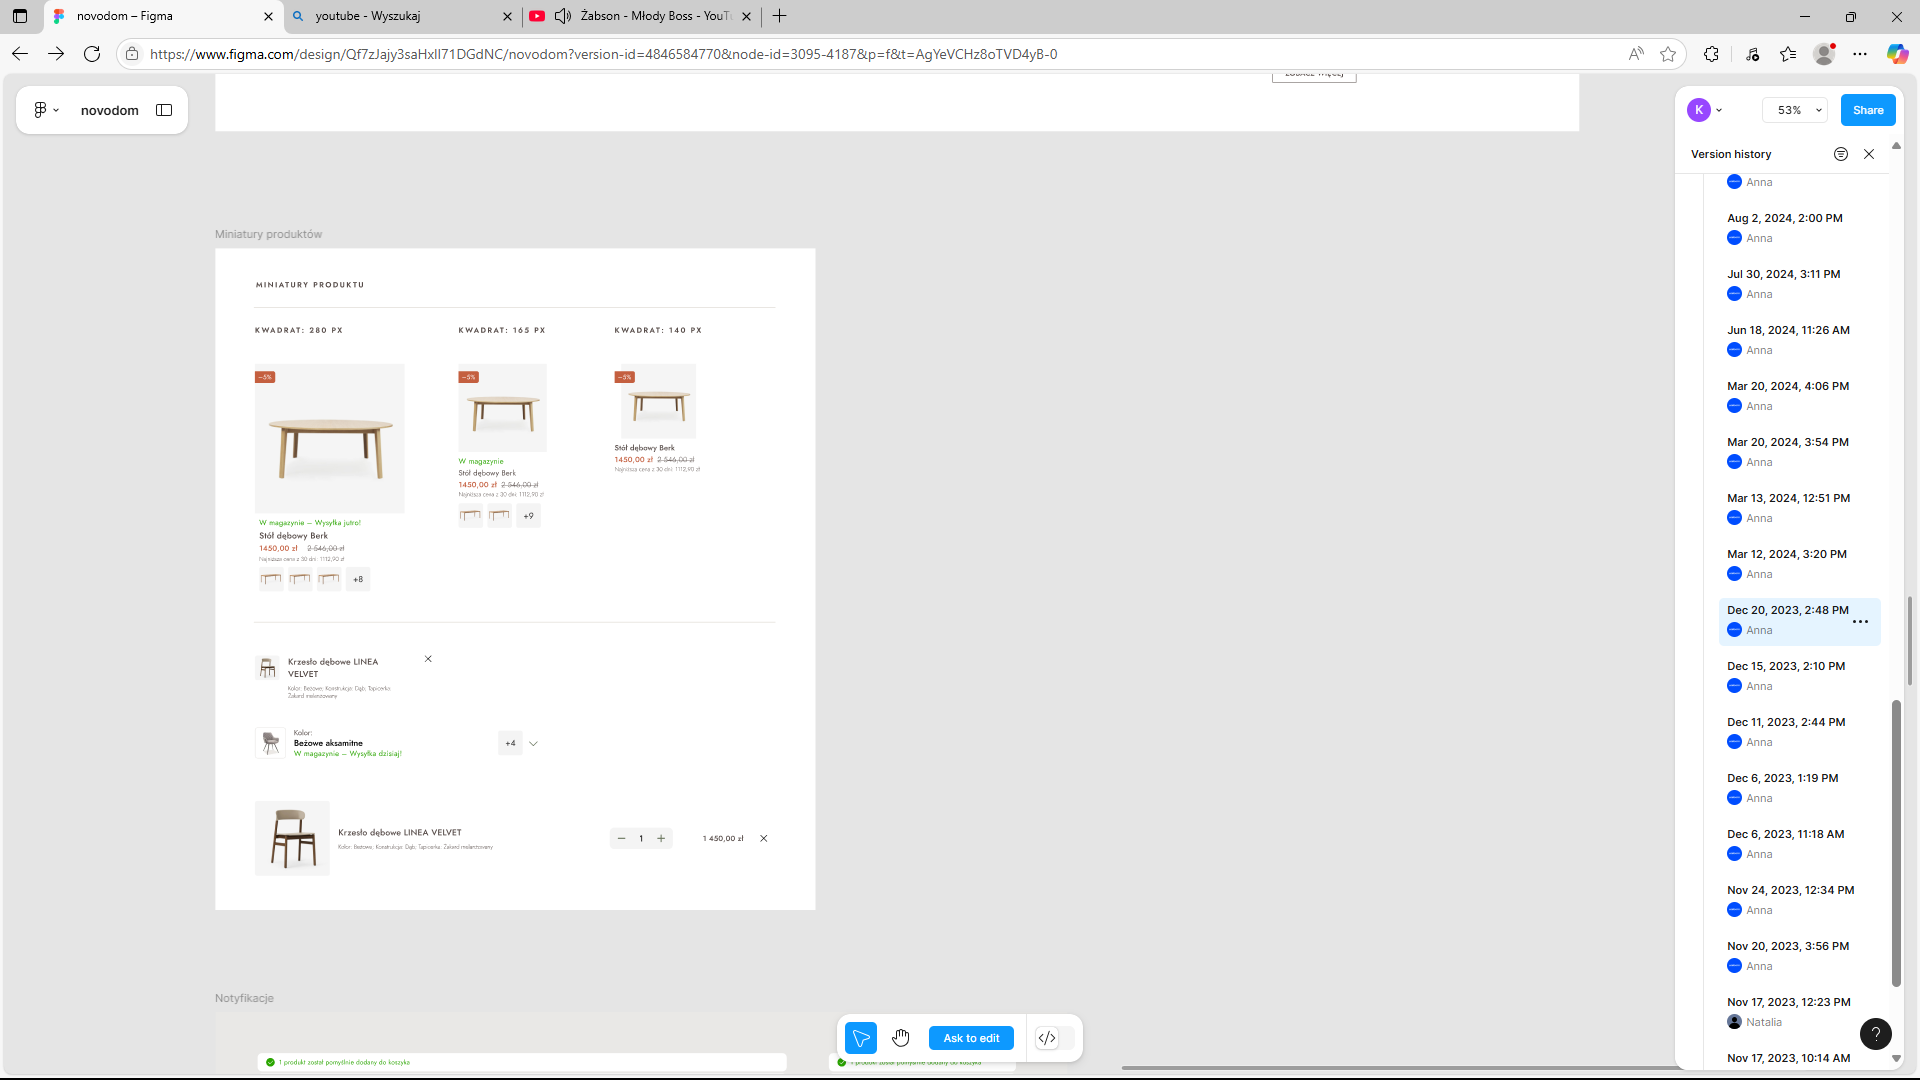The height and width of the screenshot is (1080, 1920).
Task: Click the Version history vertical scrollbar
Action: [1895, 842]
